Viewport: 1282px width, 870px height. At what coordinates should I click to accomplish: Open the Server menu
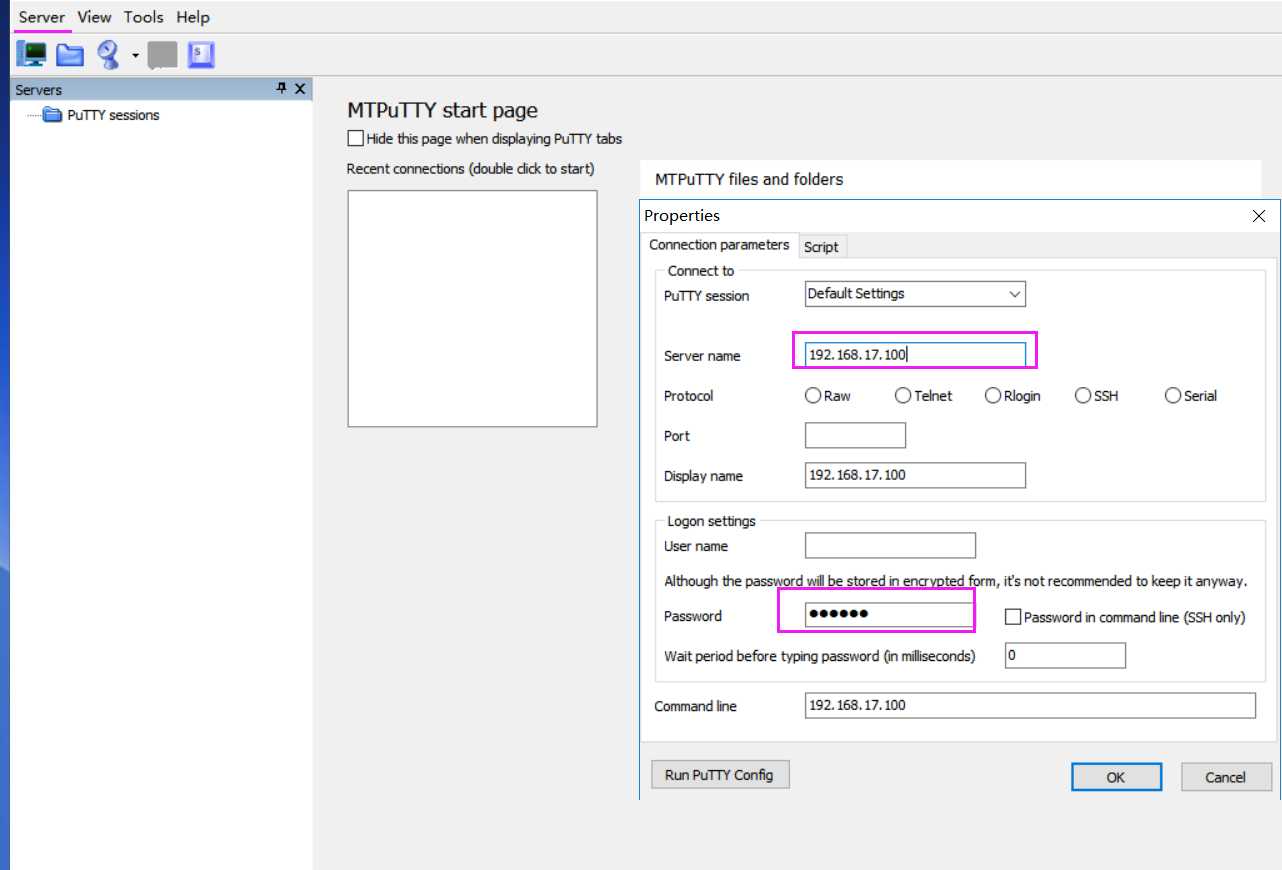click(x=42, y=17)
